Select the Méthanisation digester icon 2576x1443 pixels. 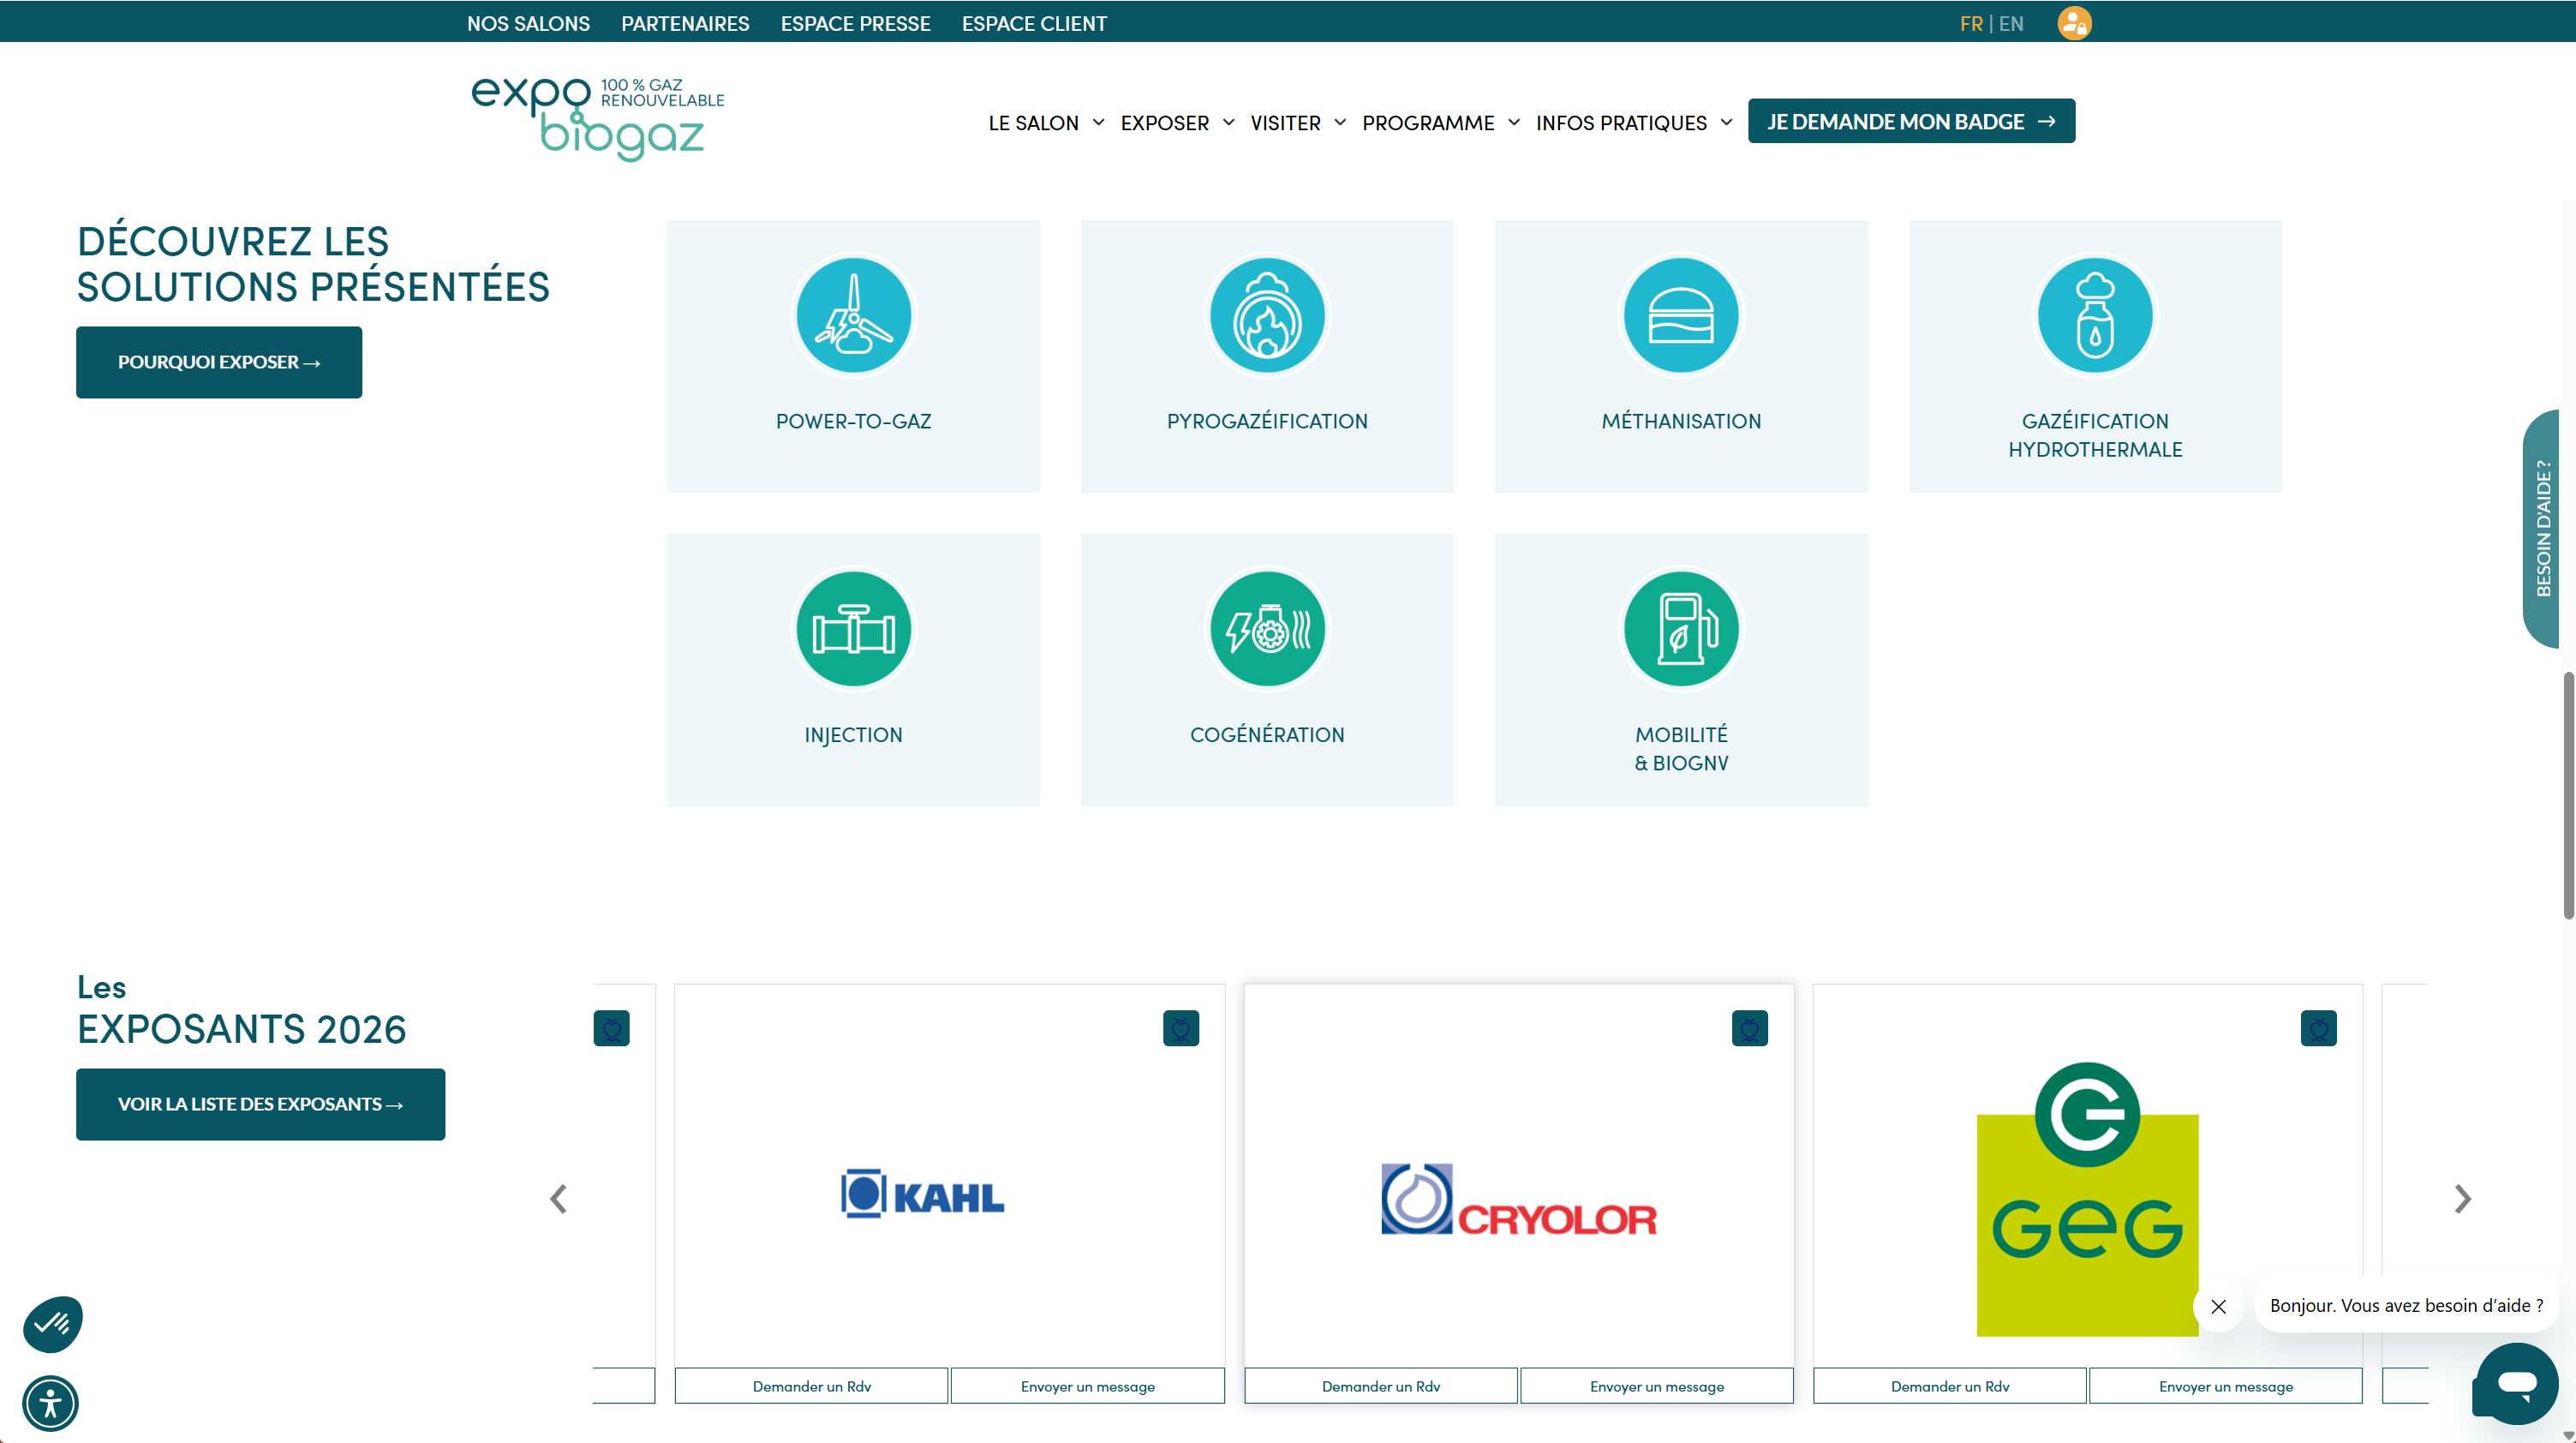click(1680, 315)
